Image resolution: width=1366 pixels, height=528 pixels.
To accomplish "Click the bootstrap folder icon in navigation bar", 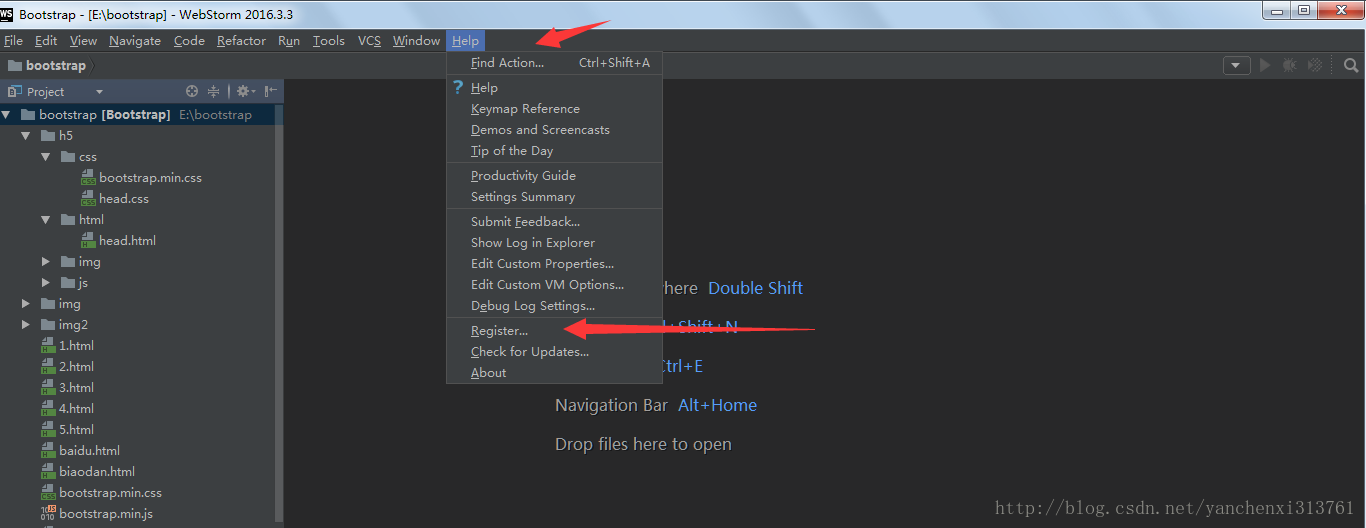I will click(x=15, y=65).
